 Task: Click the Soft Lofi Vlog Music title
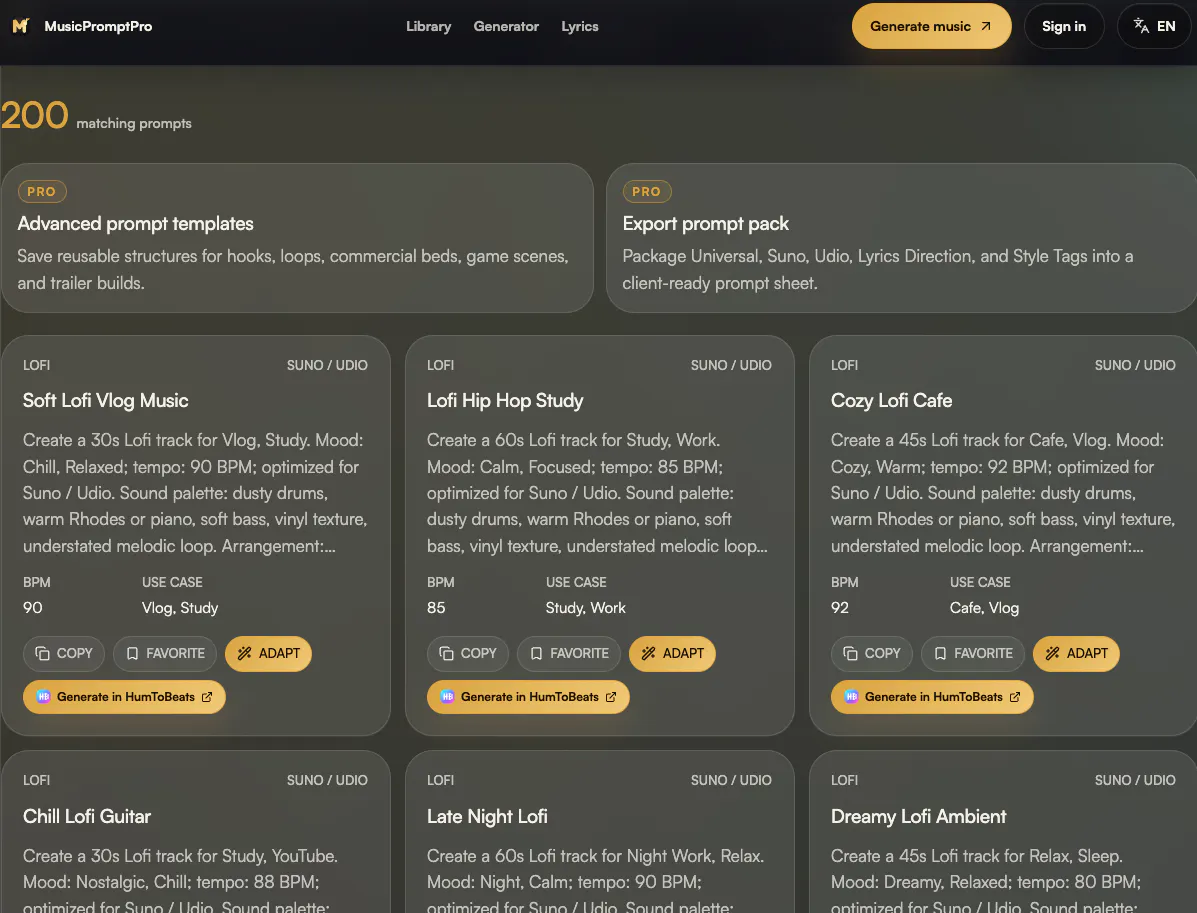105,401
